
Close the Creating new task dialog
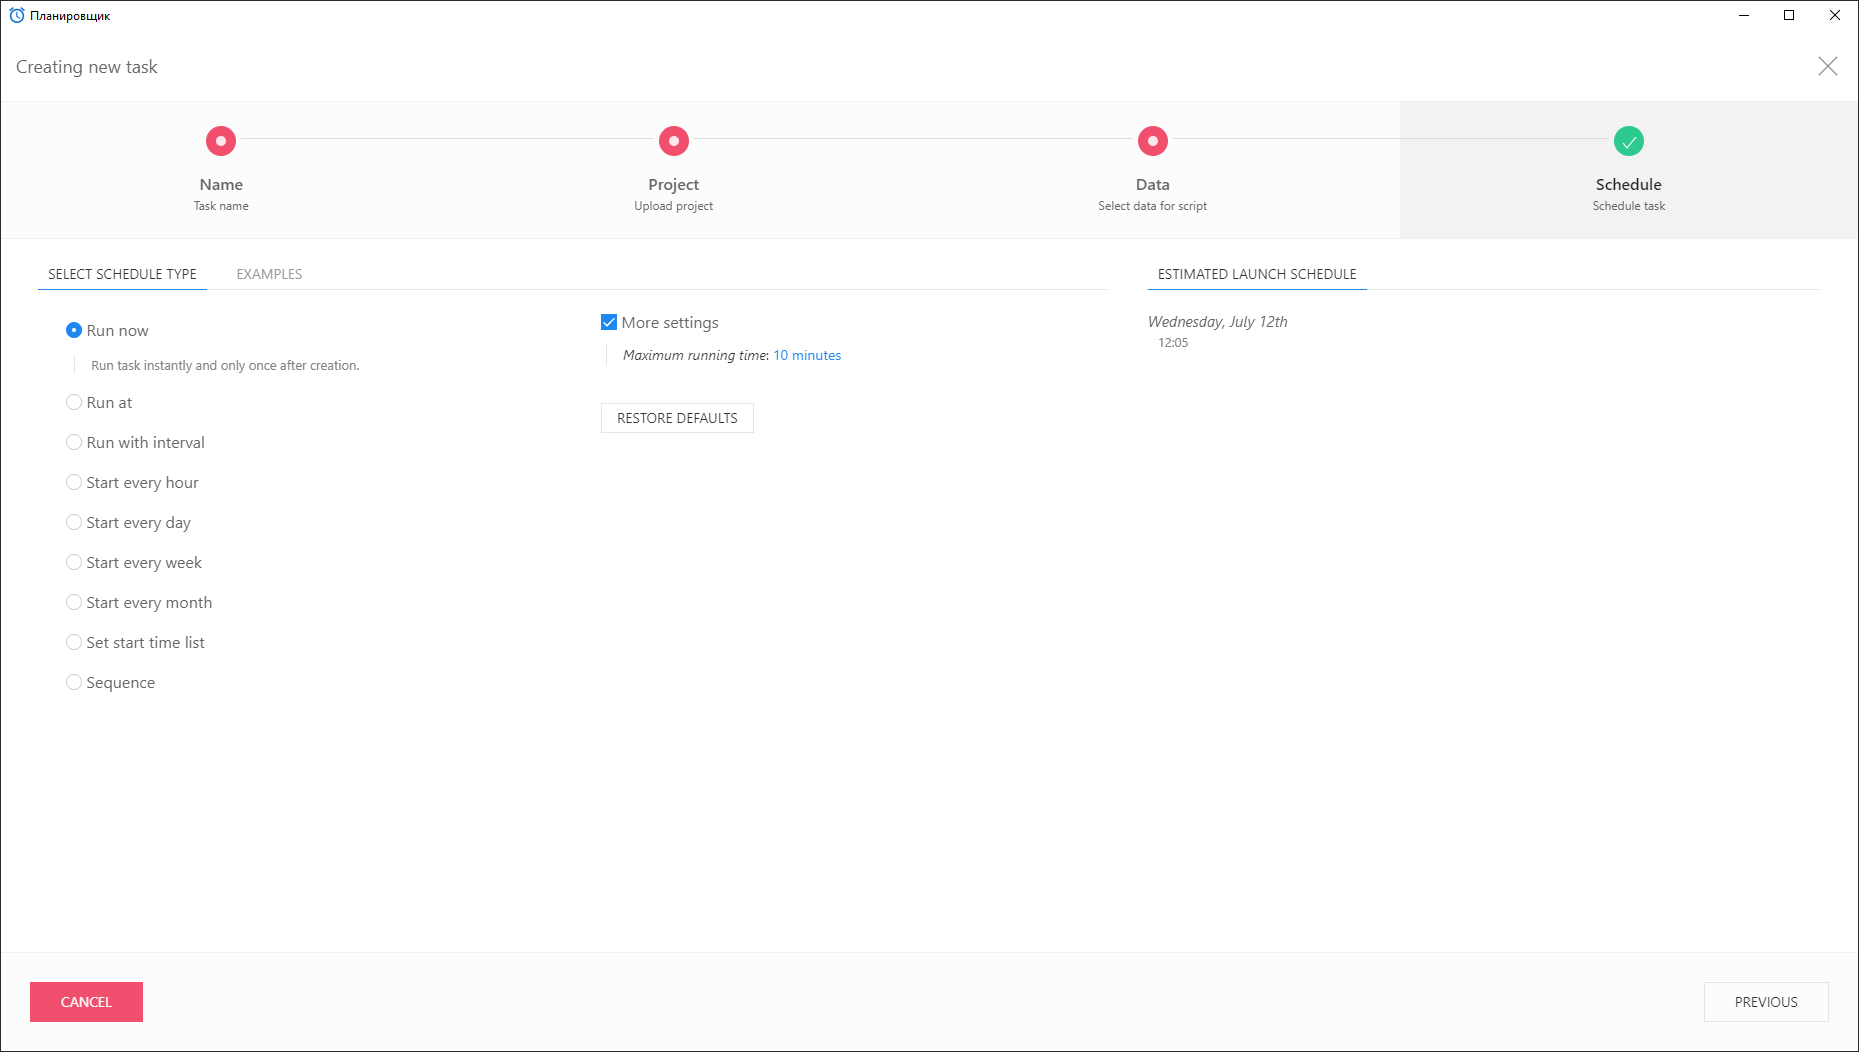[x=1827, y=67]
